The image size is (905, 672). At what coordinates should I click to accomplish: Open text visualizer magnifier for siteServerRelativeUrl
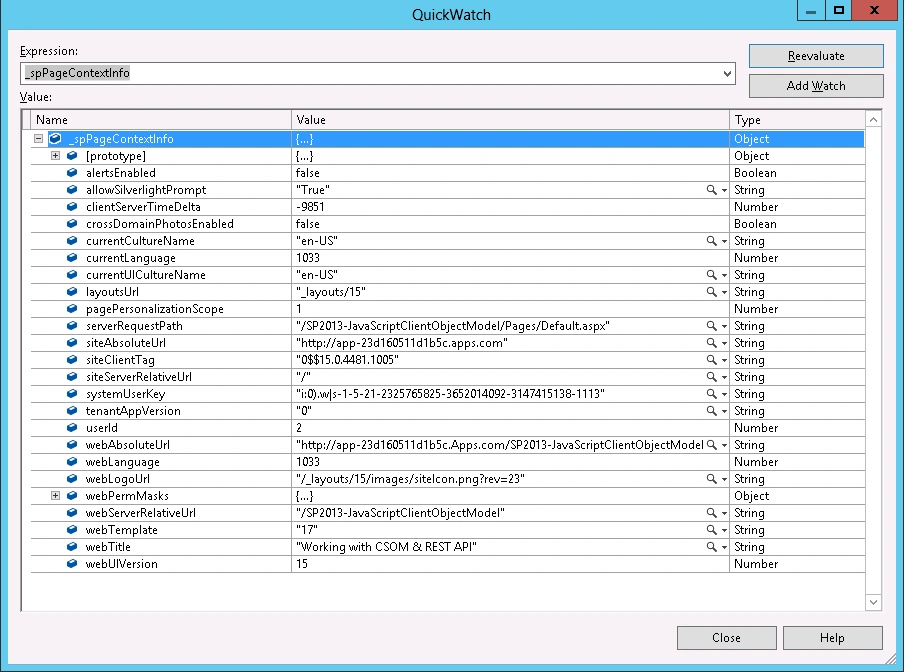pyautogui.click(x=712, y=376)
